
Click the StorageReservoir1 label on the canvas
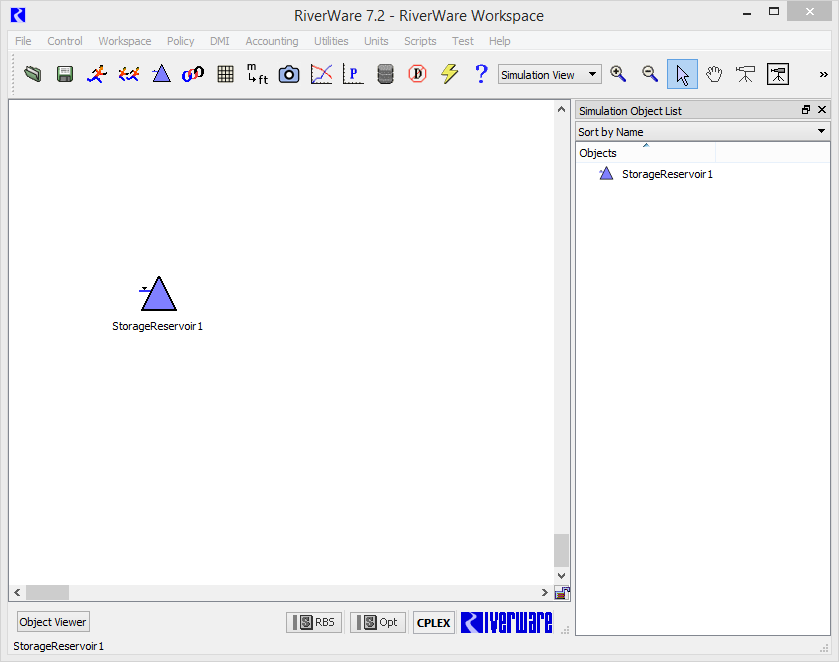157,326
